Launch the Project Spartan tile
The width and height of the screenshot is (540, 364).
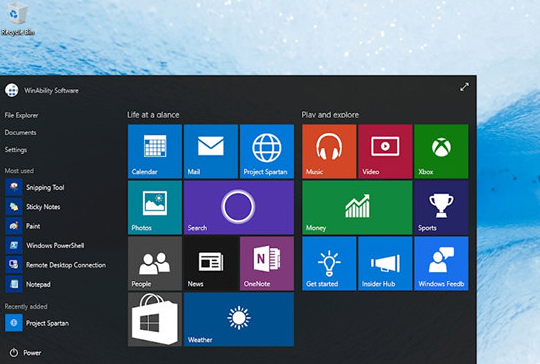[267, 152]
